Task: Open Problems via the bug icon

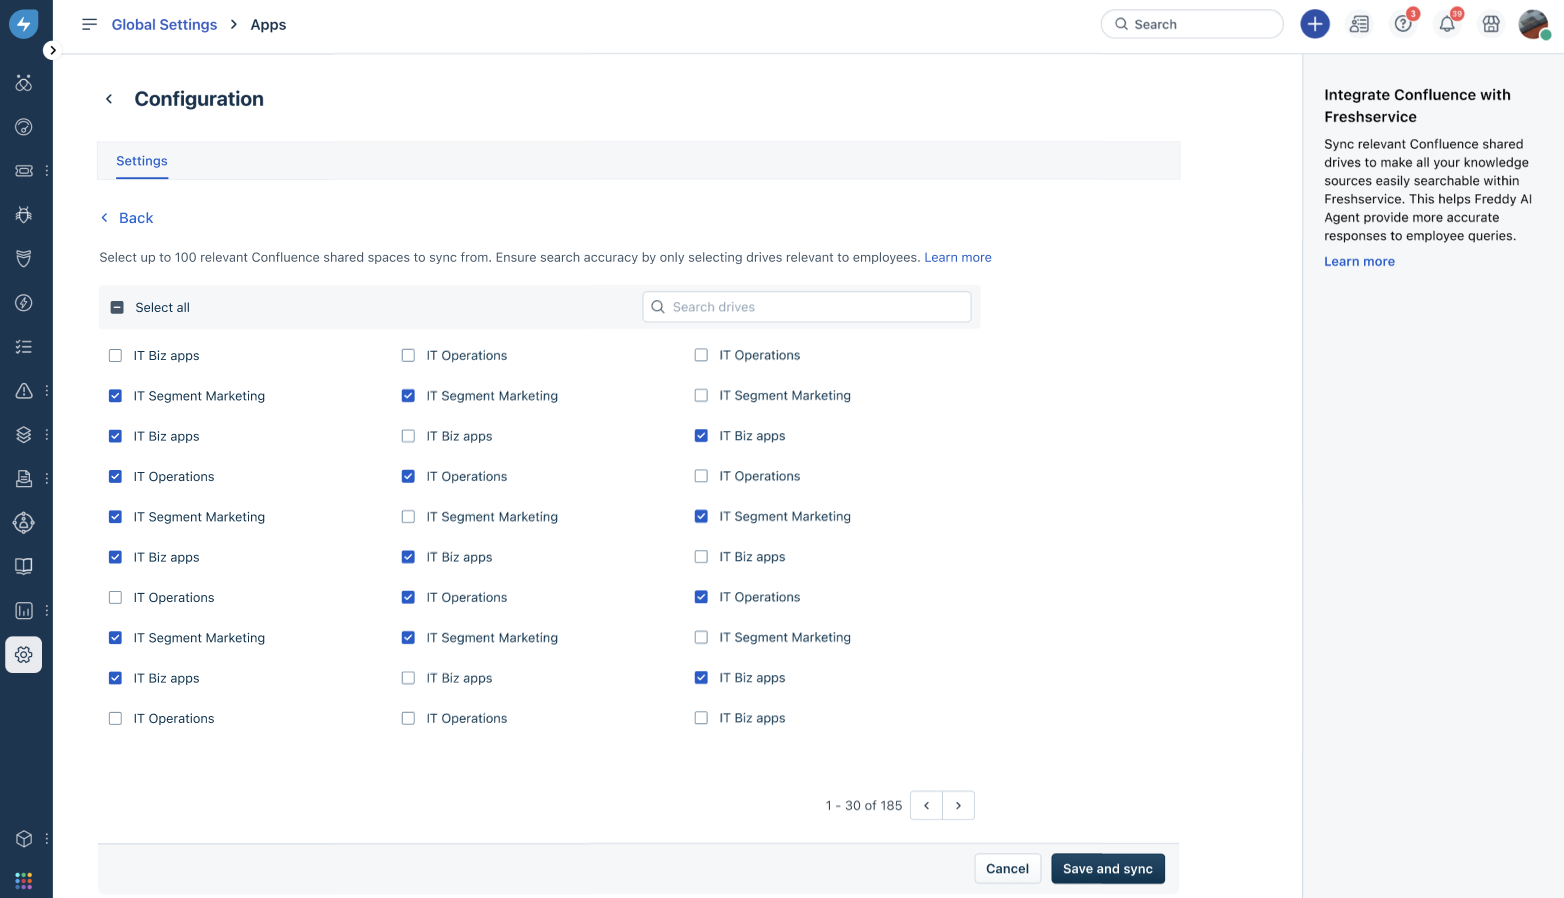Action: coord(24,215)
